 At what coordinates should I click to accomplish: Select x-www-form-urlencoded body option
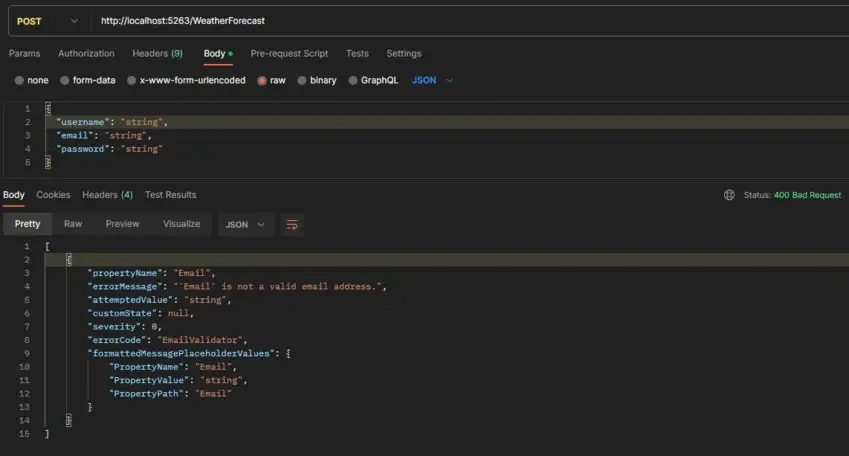click(x=132, y=81)
